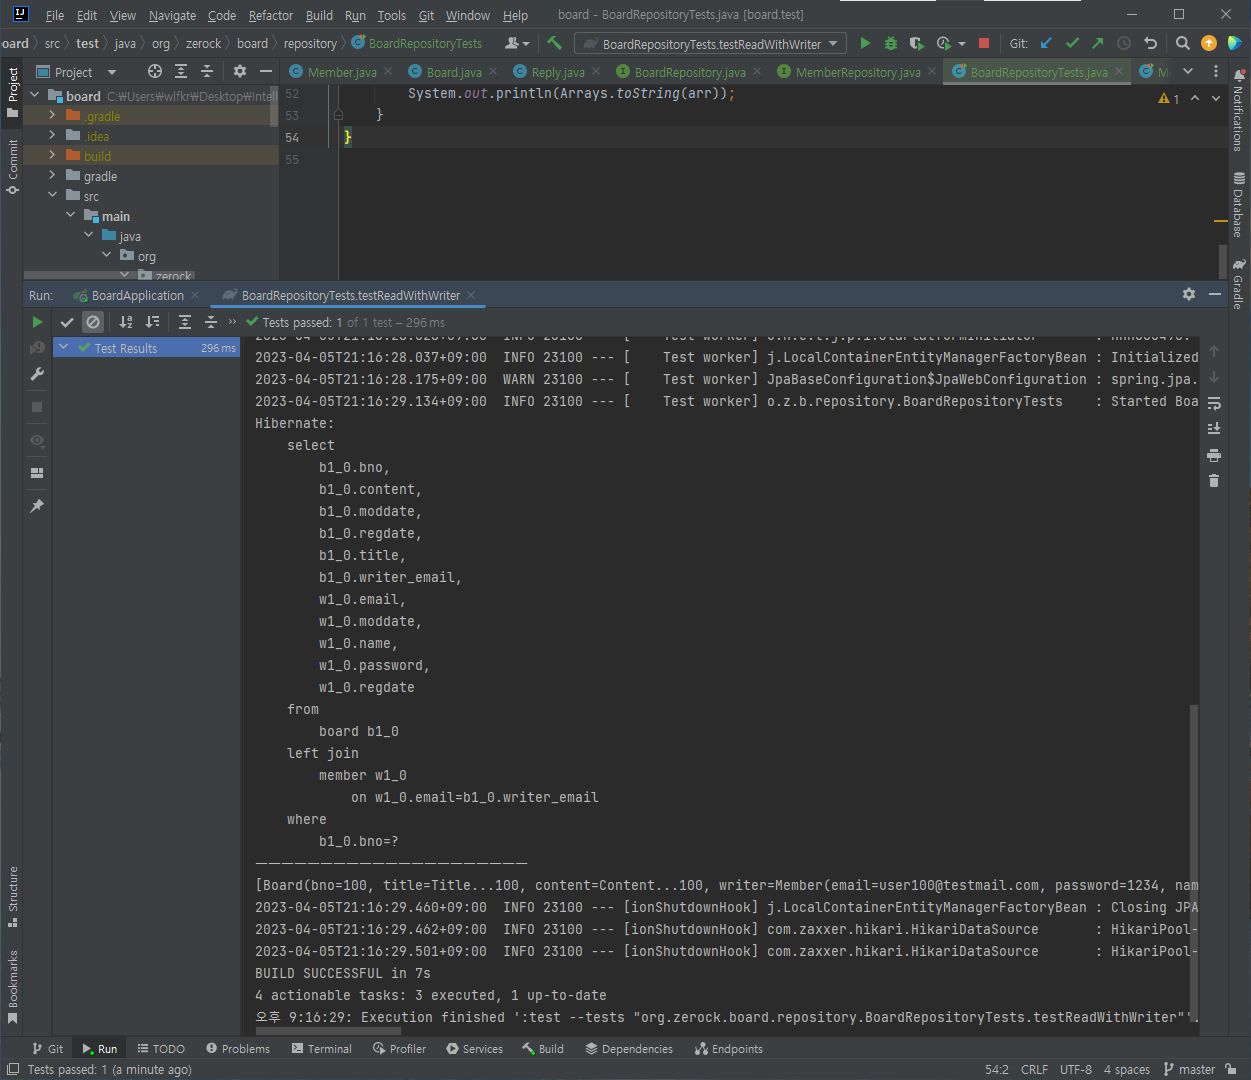
Task: Toggle scroll to end of console
Action: pyautogui.click(x=1214, y=429)
